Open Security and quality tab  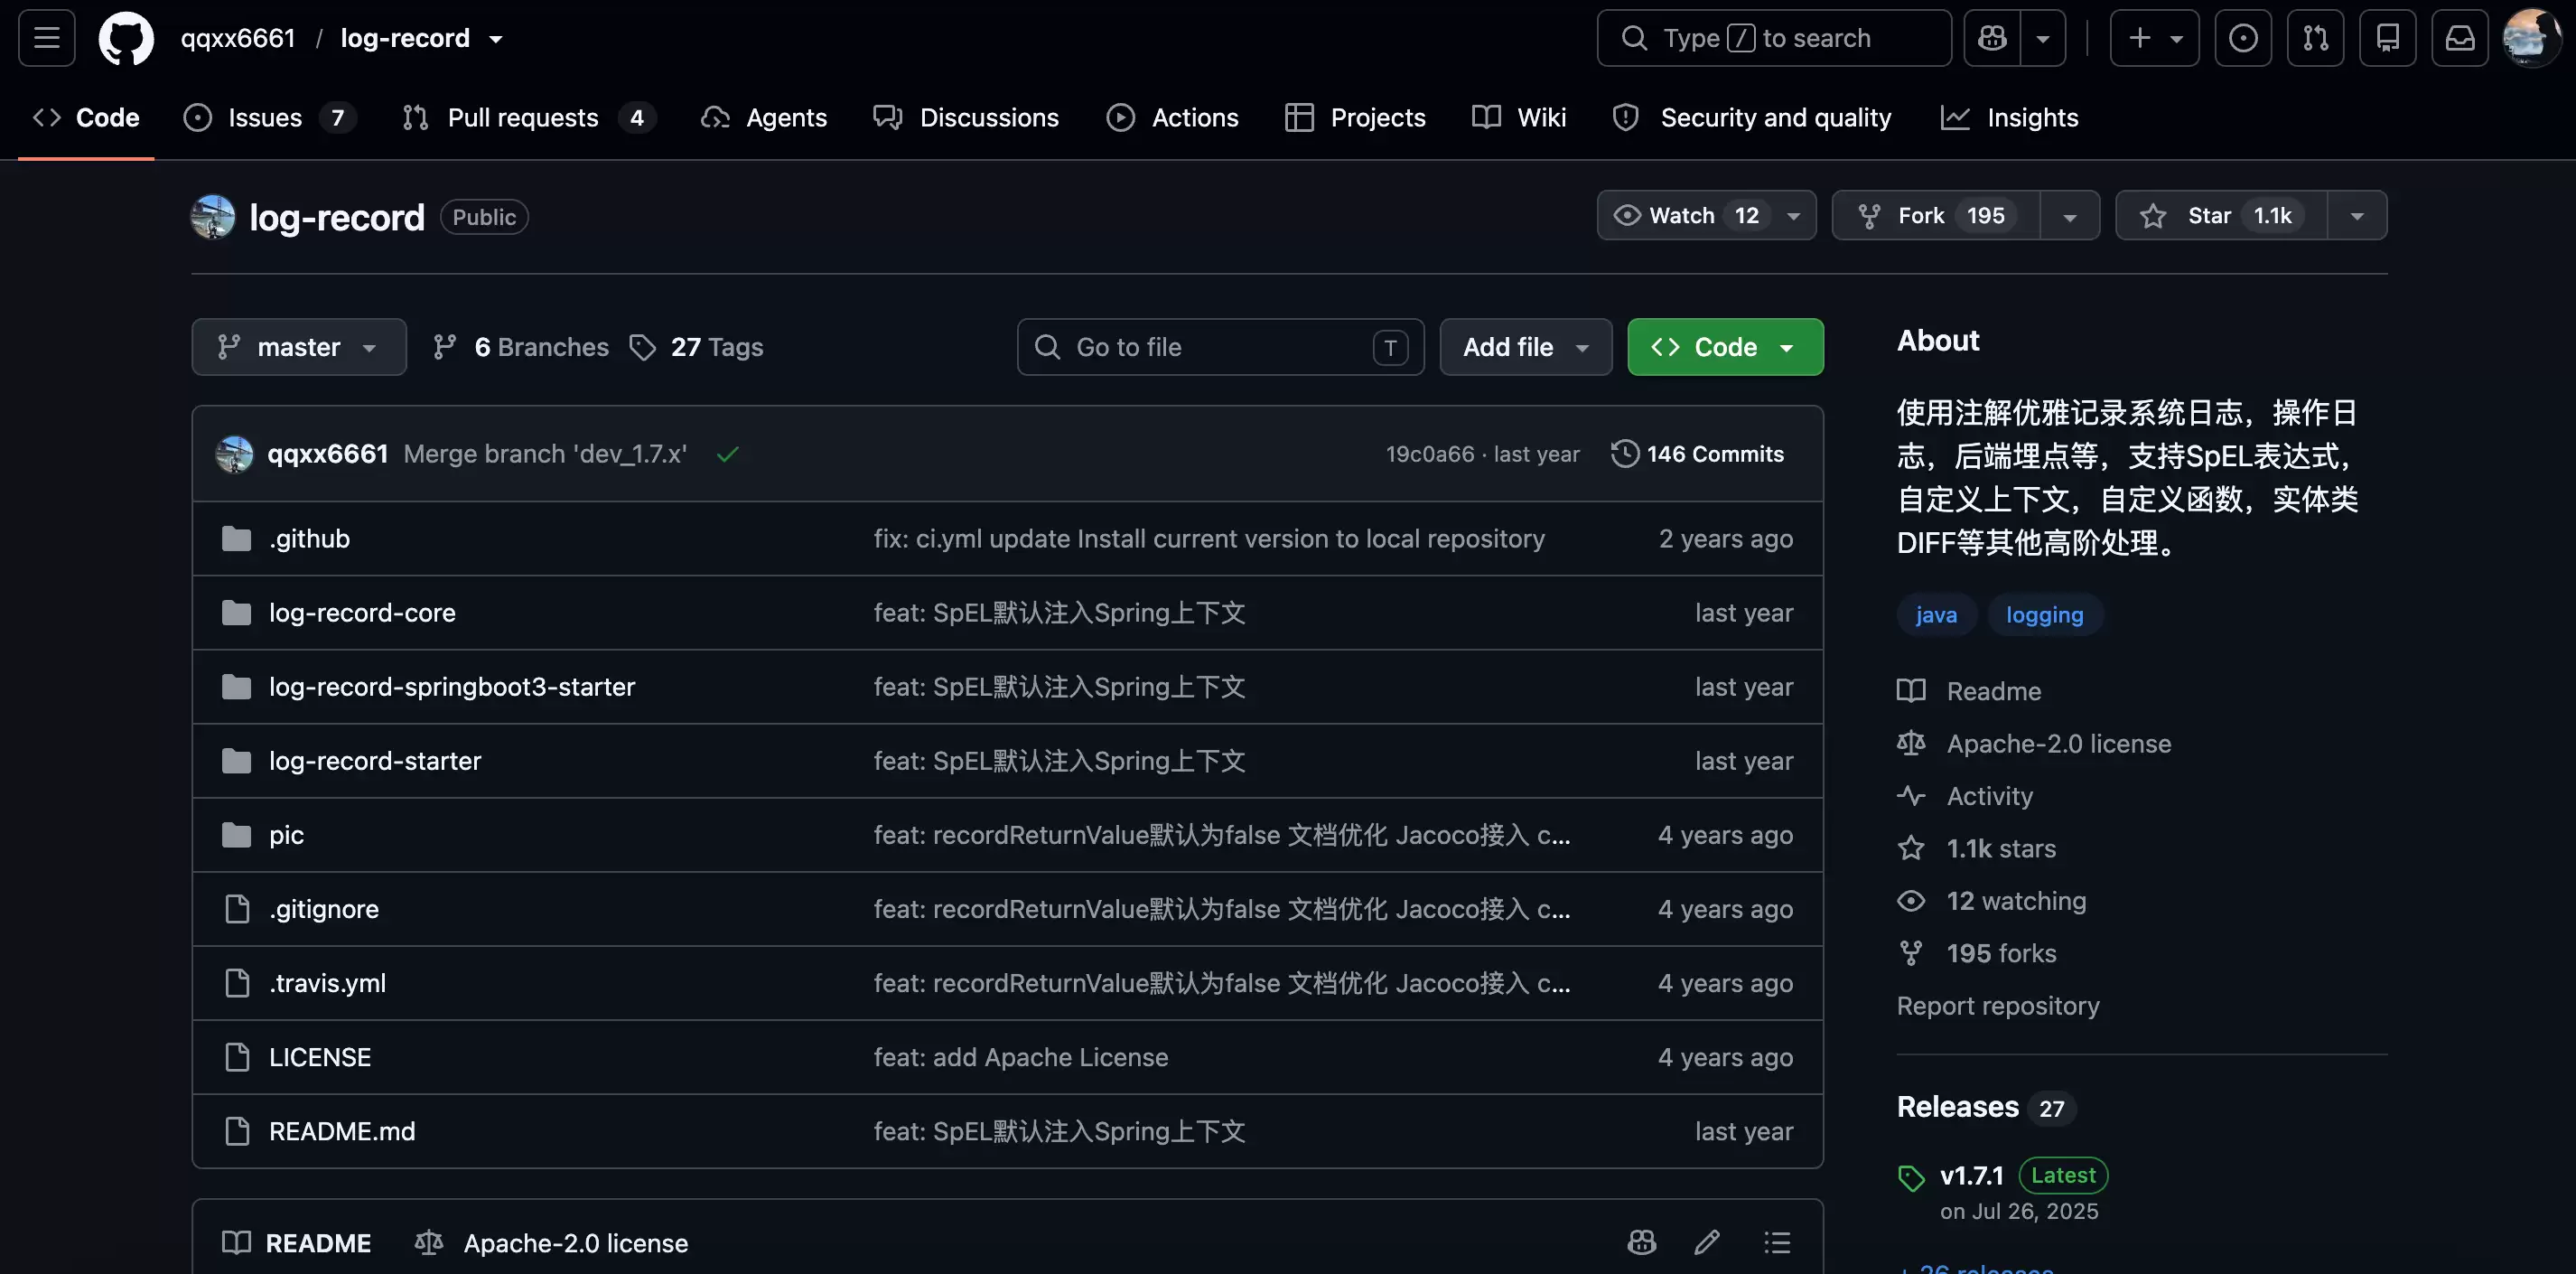pos(1752,118)
